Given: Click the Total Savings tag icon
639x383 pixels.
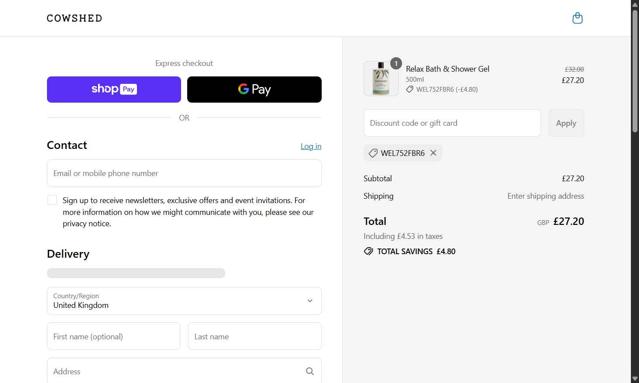Looking at the screenshot, I should click(368, 251).
